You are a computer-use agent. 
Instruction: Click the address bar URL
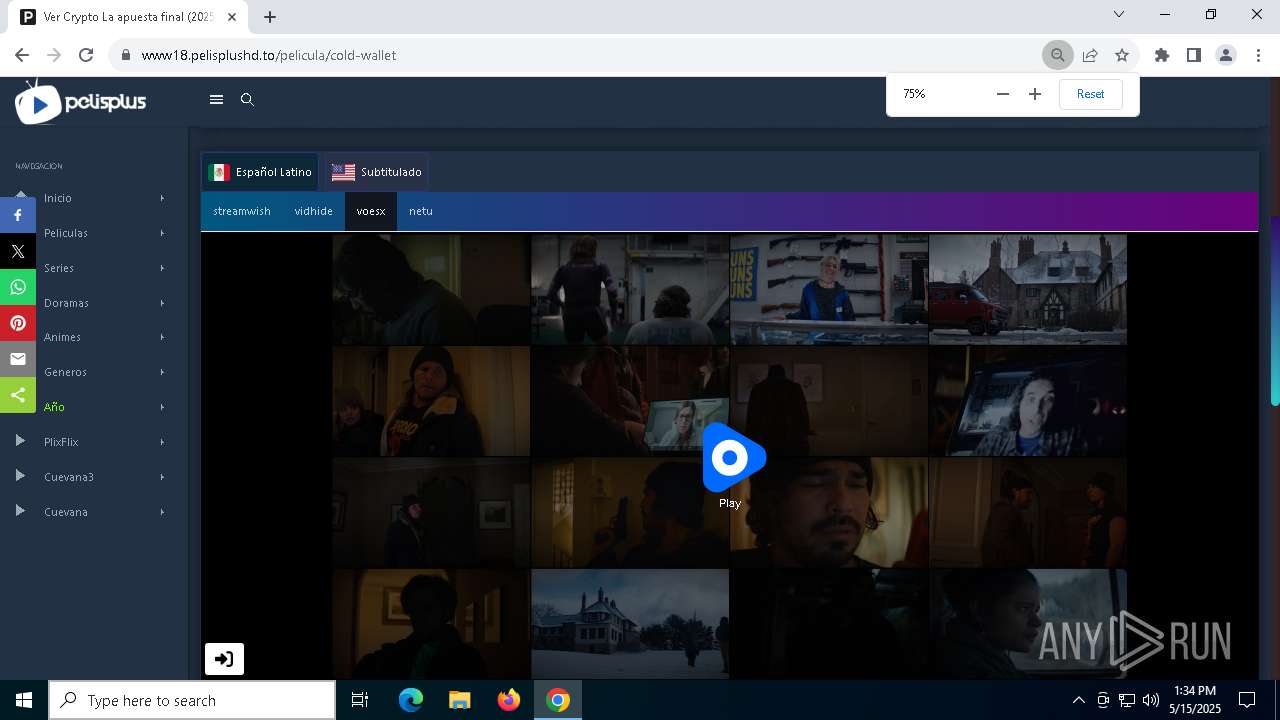[x=269, y=55]
